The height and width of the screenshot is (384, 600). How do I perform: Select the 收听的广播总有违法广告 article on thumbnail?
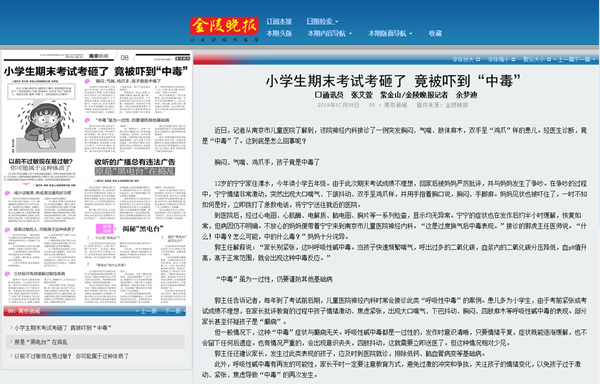(135, 162)
